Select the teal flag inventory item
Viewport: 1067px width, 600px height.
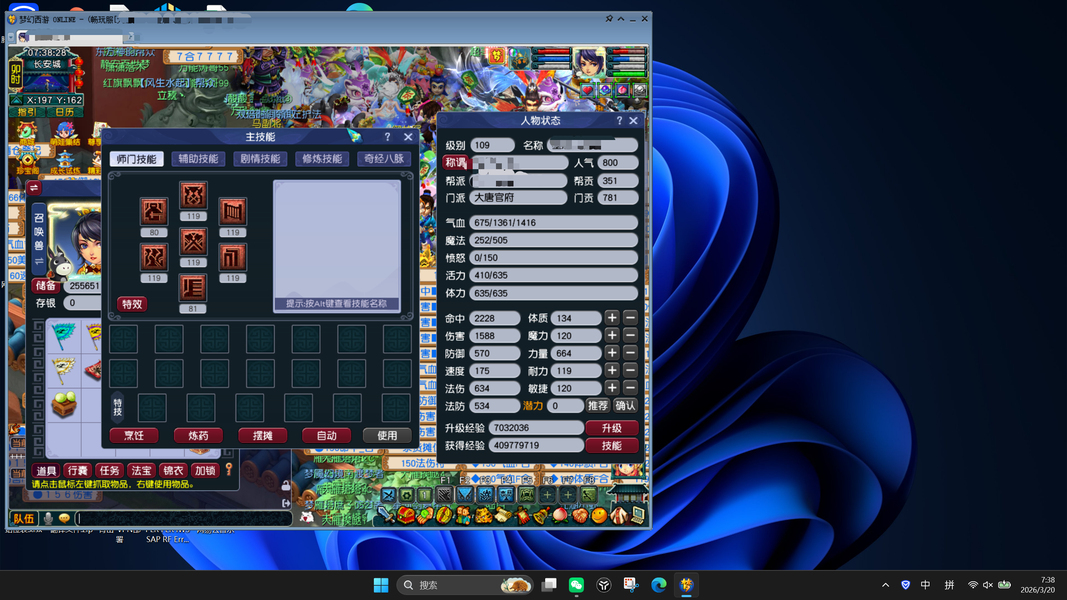pos(63,335)
